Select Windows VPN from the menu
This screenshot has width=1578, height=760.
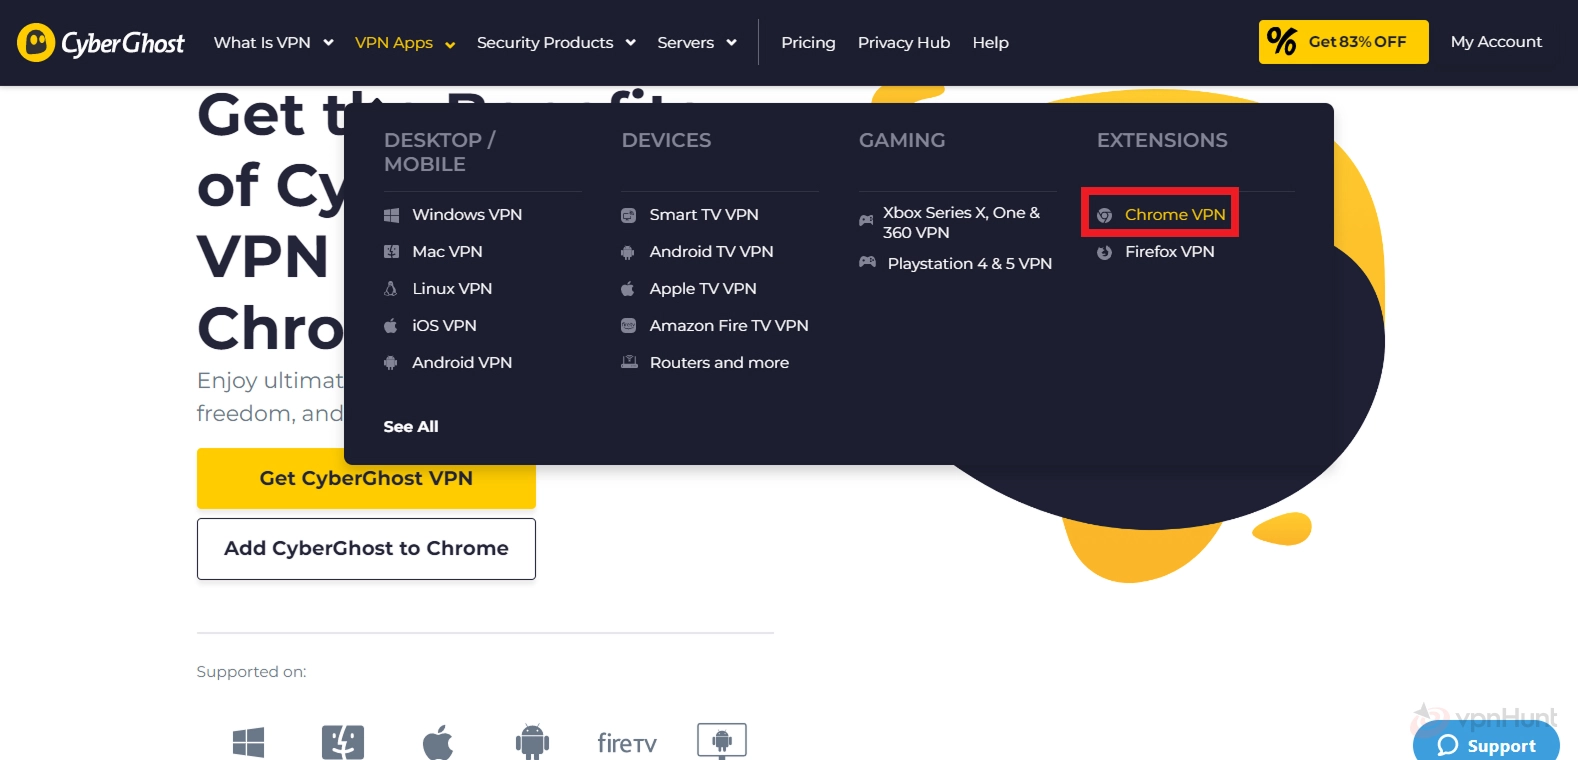pyautogui.click(x=467, y=215)
